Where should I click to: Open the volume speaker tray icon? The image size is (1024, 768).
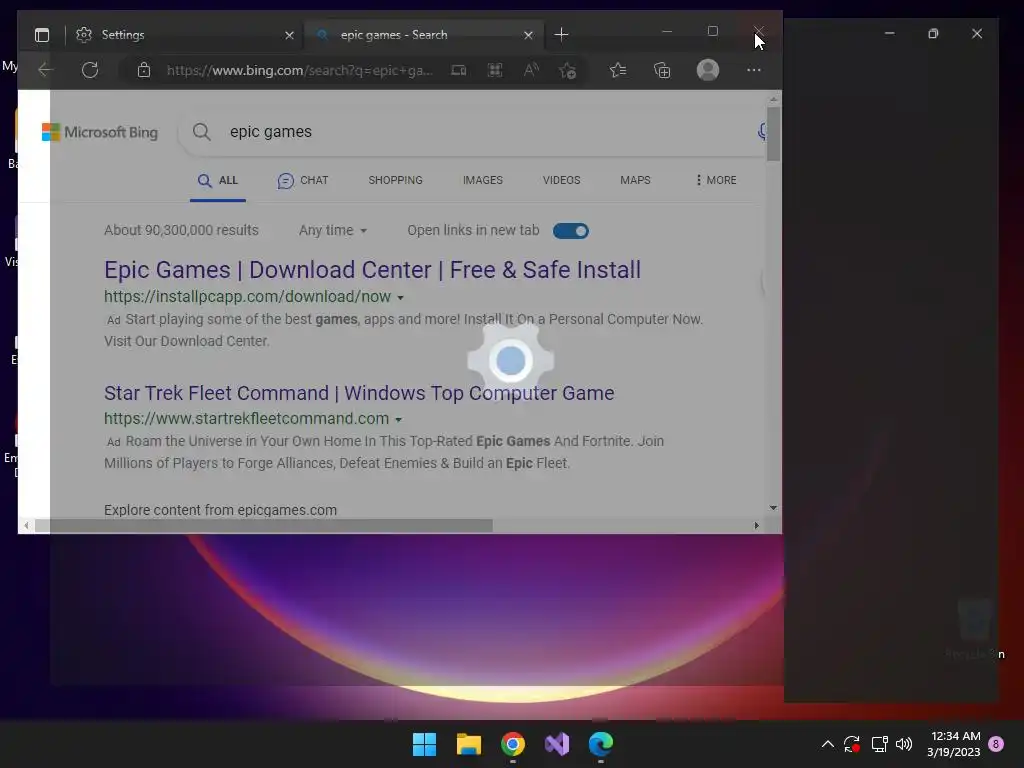904,744
